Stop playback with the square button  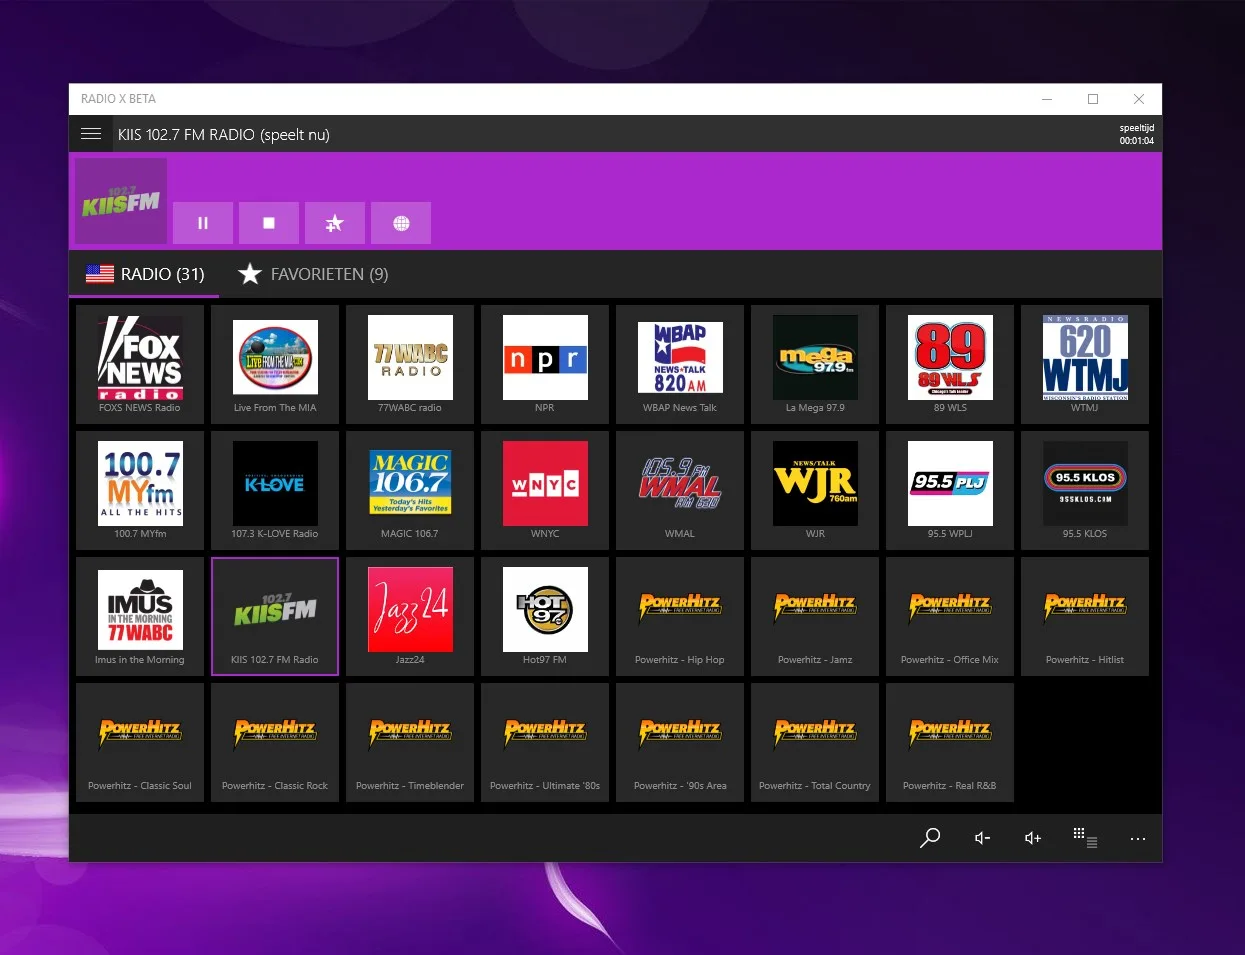coord(269,223)
